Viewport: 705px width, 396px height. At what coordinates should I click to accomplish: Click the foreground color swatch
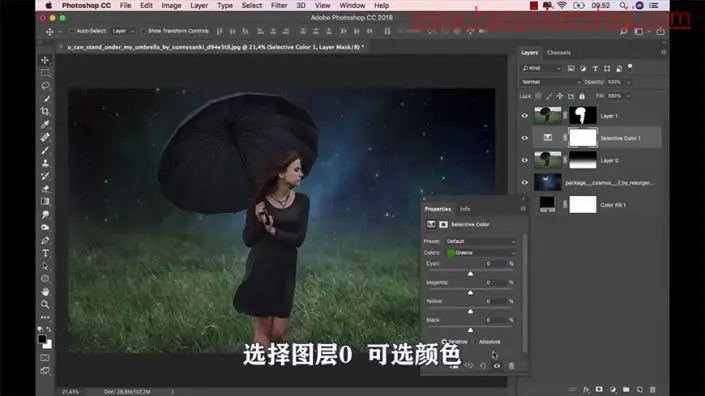point(42,339)
